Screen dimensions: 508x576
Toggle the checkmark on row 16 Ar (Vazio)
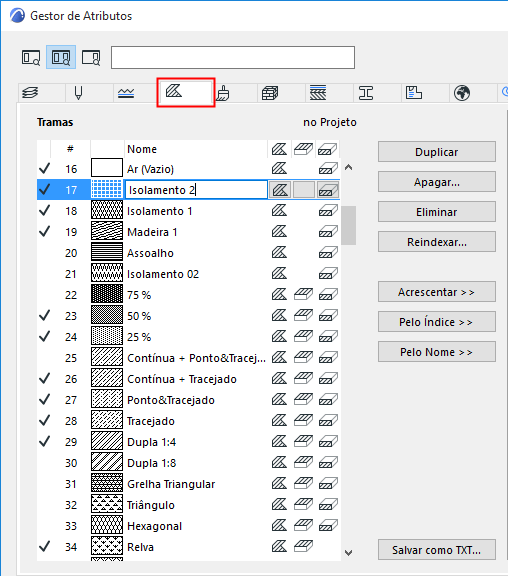coord(44,169)
